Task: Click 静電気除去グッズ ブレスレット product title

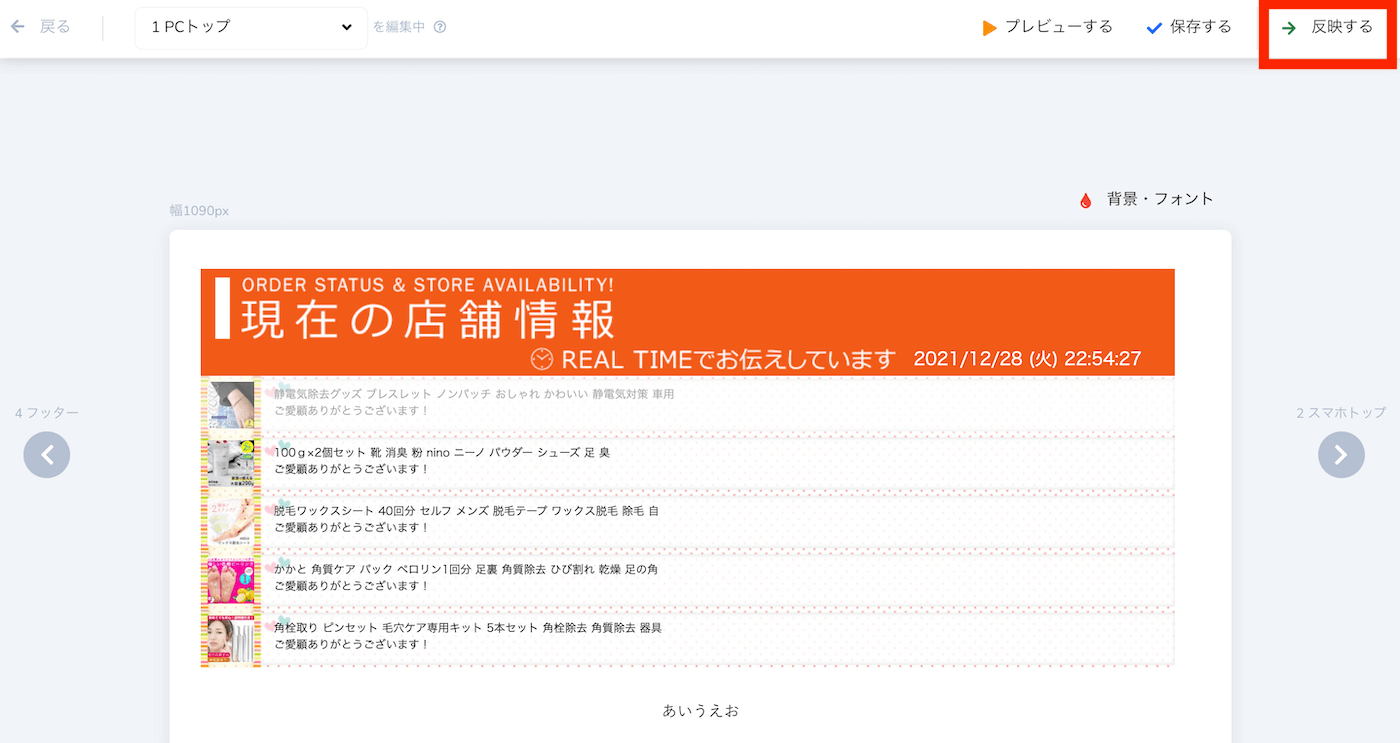Action: [x=474, y=394]
